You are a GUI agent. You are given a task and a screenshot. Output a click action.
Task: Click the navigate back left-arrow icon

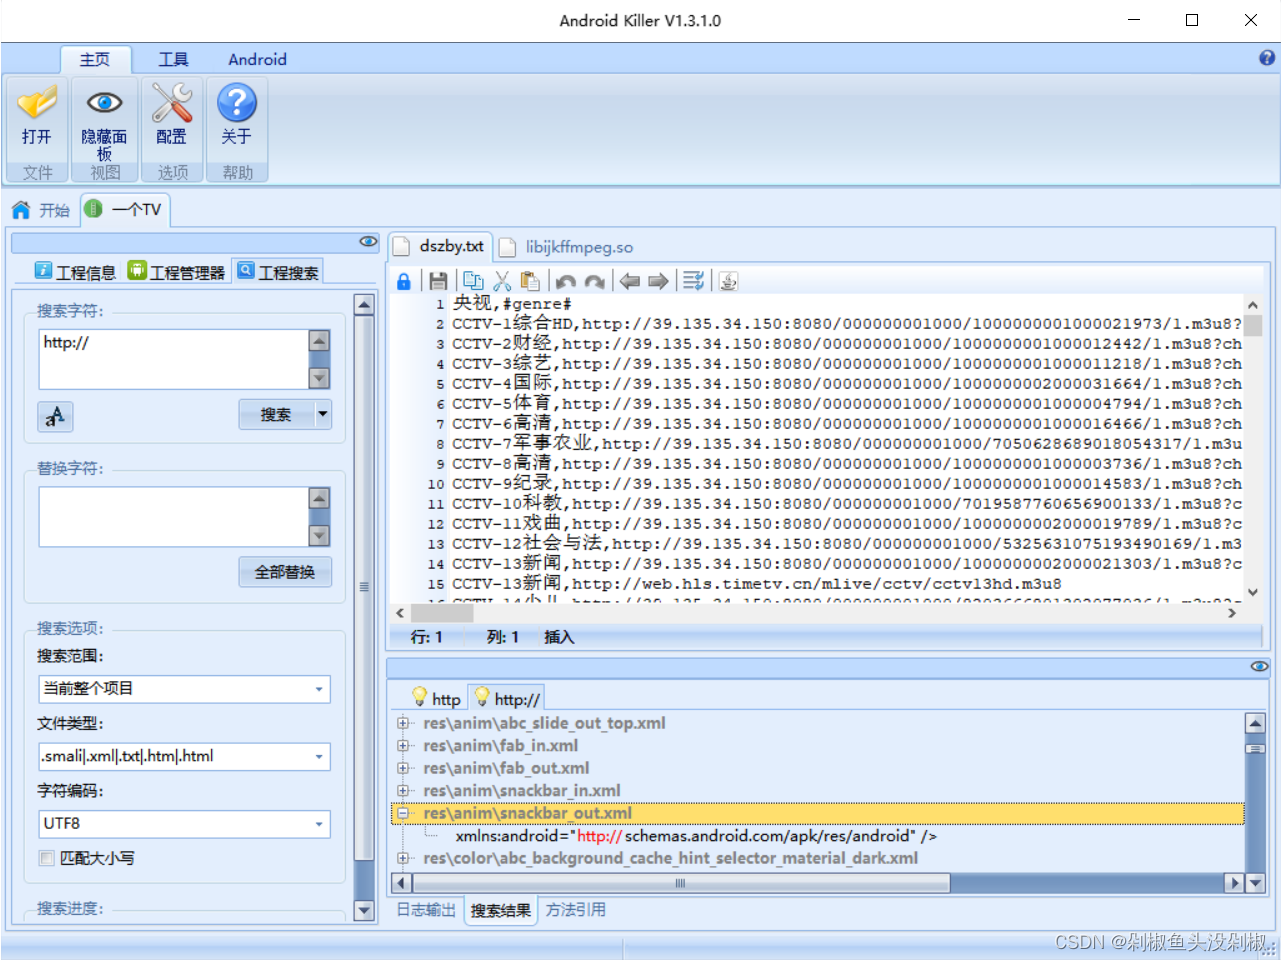tap(630, 282)
